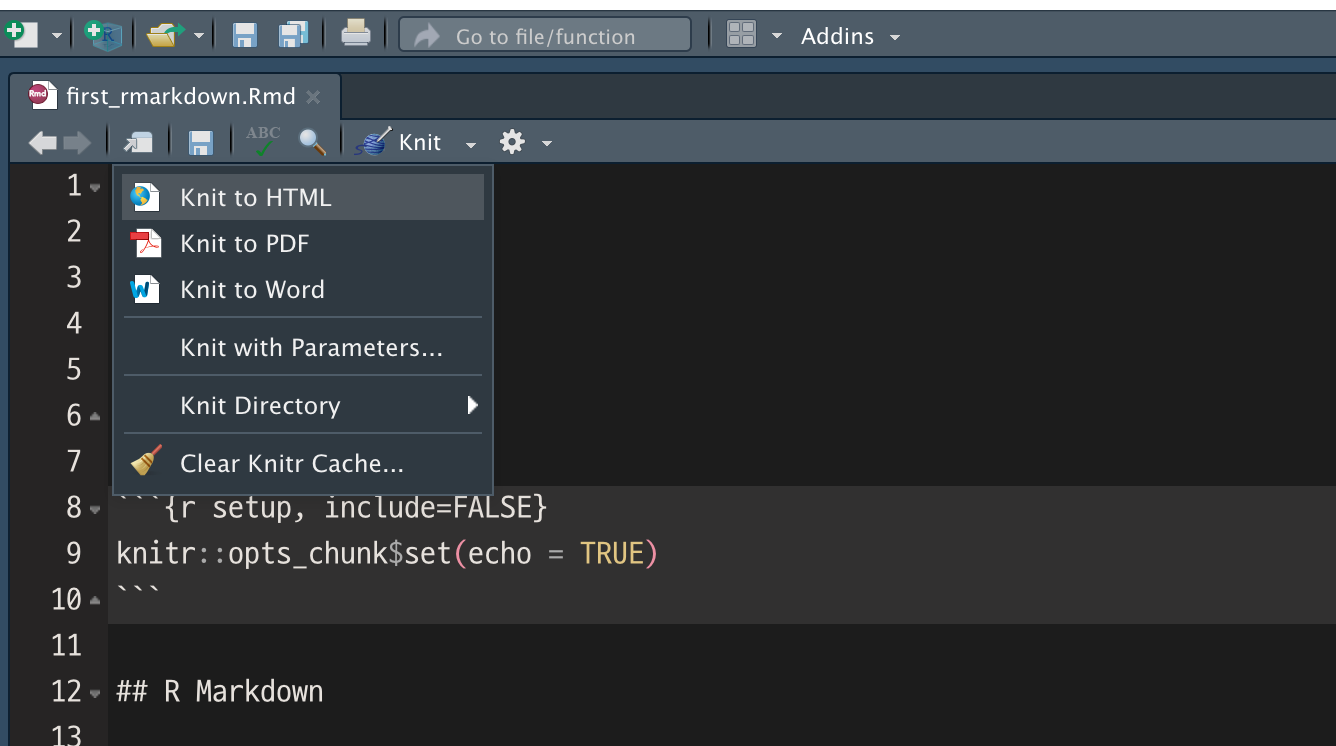Toggle the fold arrow at line 10
Screen dimensions: 1336x746
(x=95, y=601)
